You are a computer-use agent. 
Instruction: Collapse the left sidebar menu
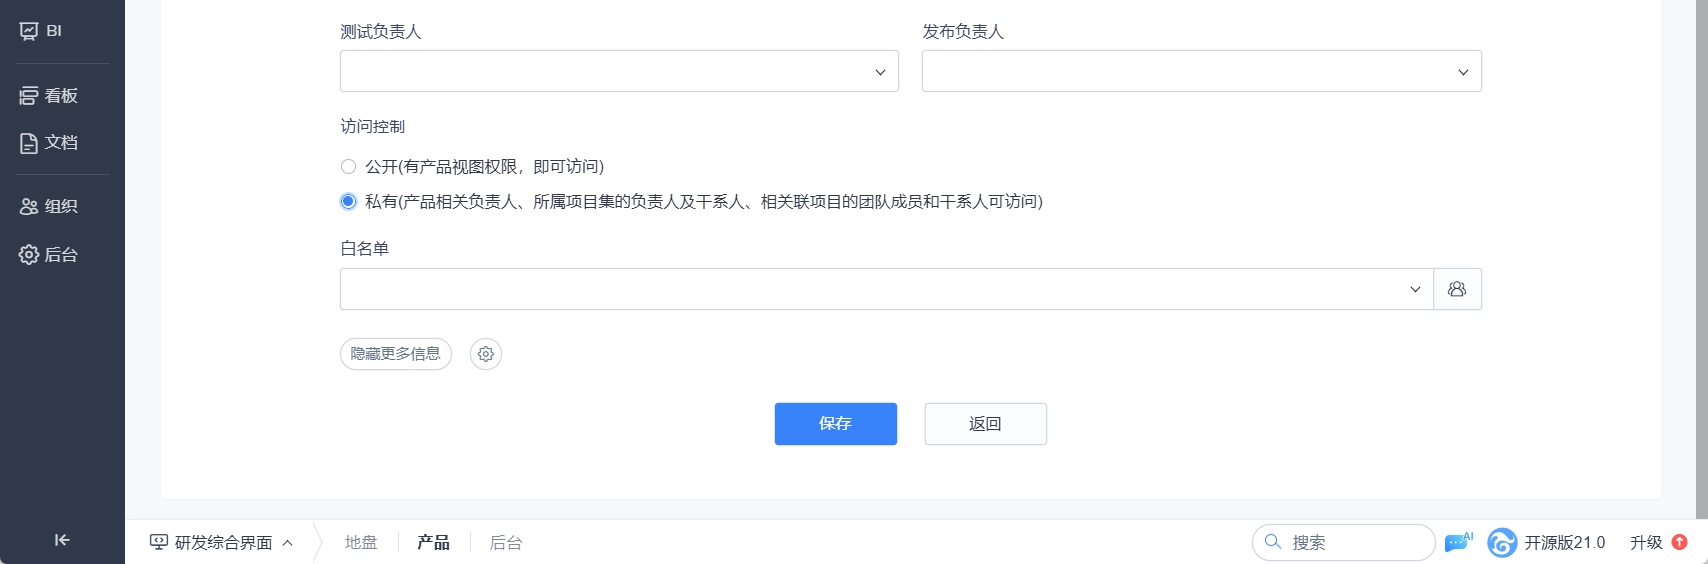(62, 540)
